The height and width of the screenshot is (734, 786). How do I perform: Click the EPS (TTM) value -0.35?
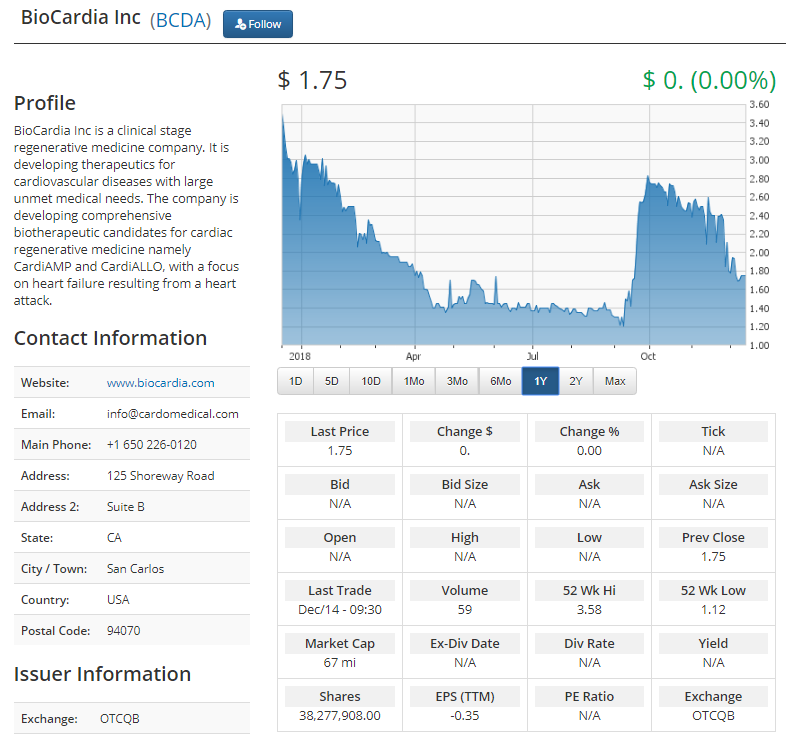(x=465, y=716)
